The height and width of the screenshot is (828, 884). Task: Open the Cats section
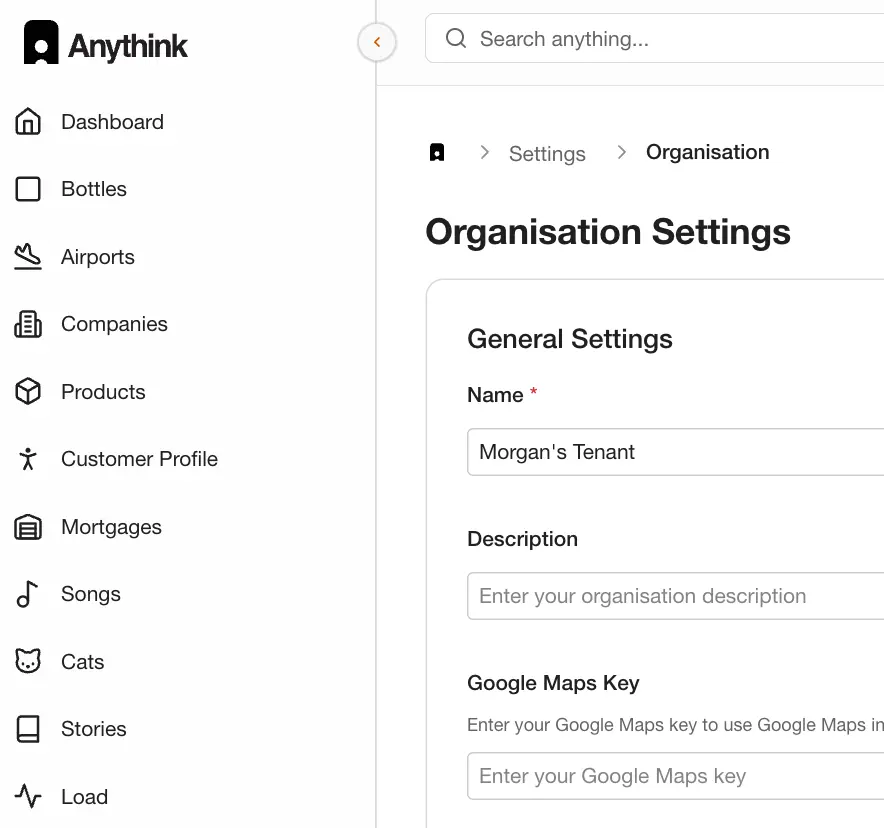[x=82, y=661]
